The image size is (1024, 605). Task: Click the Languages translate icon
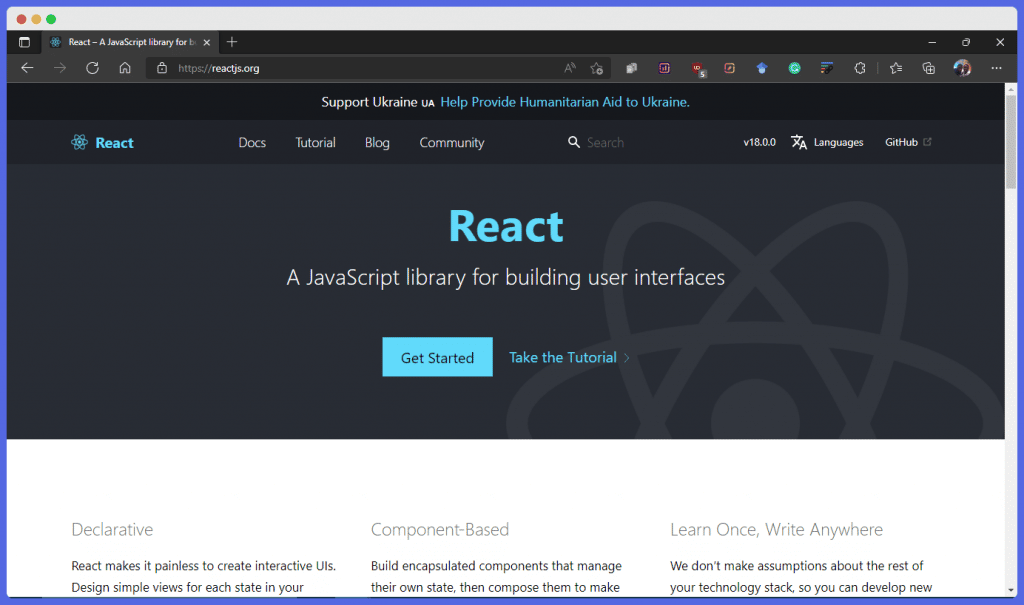(x=799, y=142)
